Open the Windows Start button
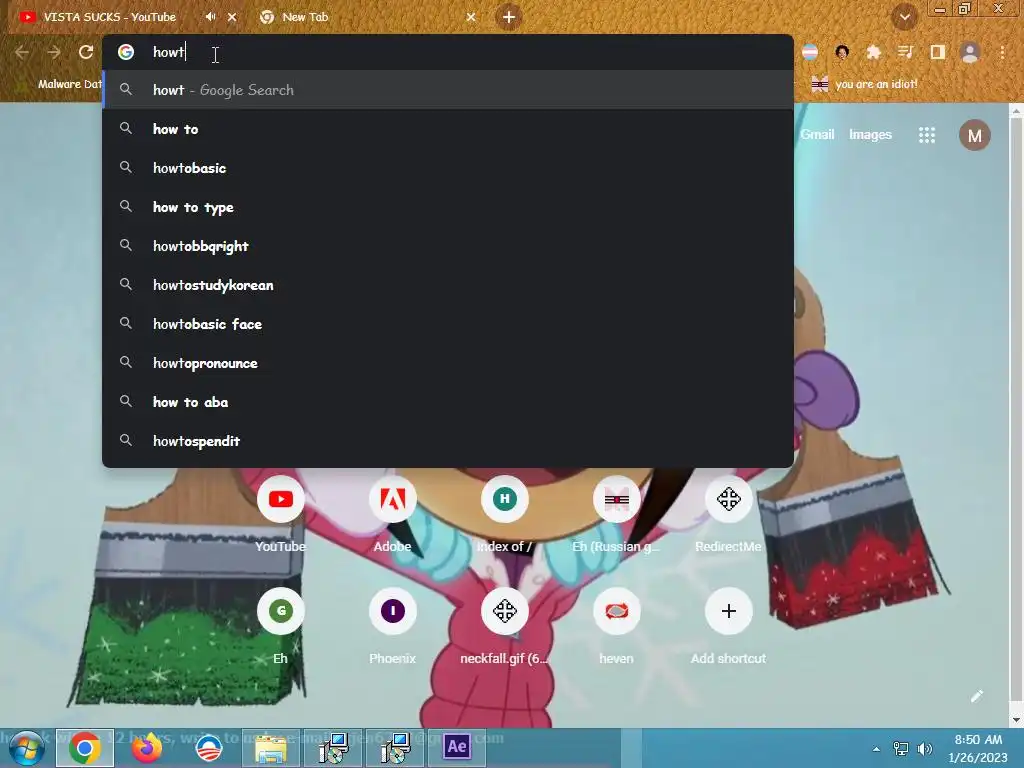Image resolution: width=1024 pixels, height=768 pixels. 27,748
